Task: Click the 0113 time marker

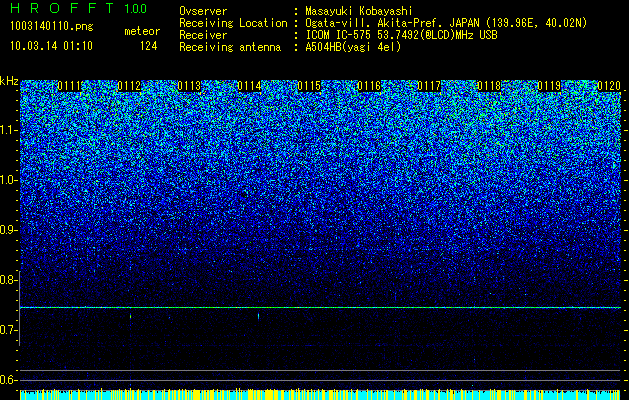Action: [x=189, y=86]
